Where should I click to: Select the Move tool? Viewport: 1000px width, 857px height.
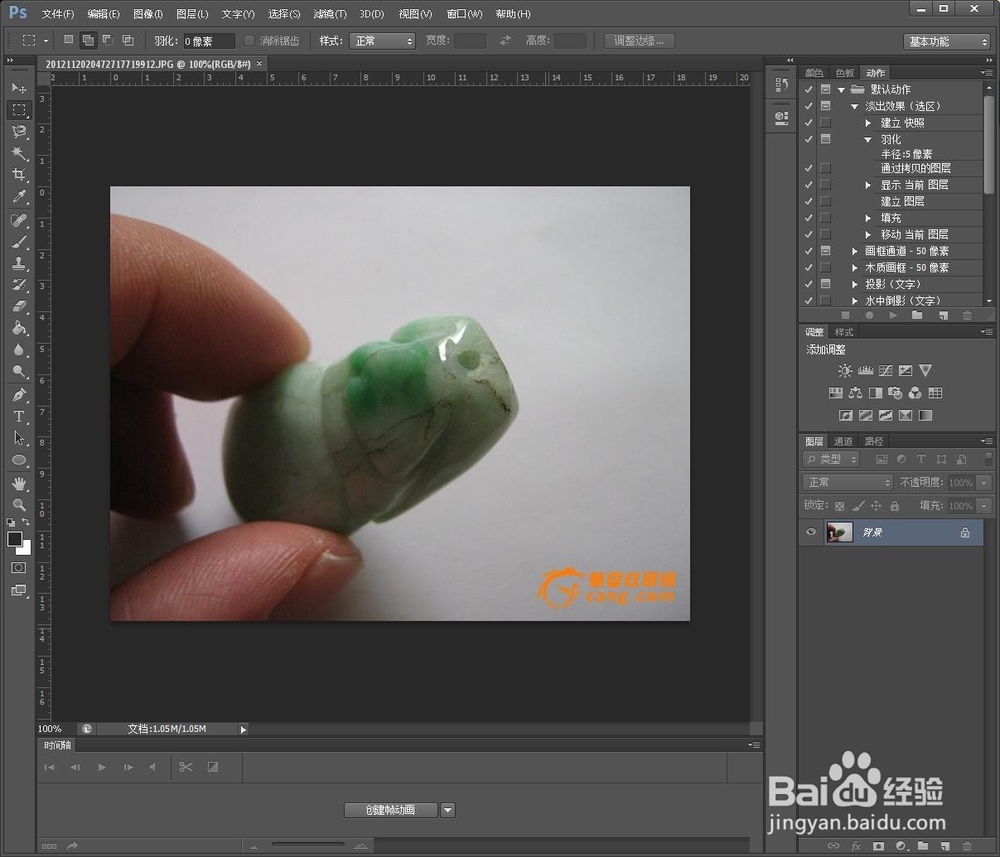point(19,87)
